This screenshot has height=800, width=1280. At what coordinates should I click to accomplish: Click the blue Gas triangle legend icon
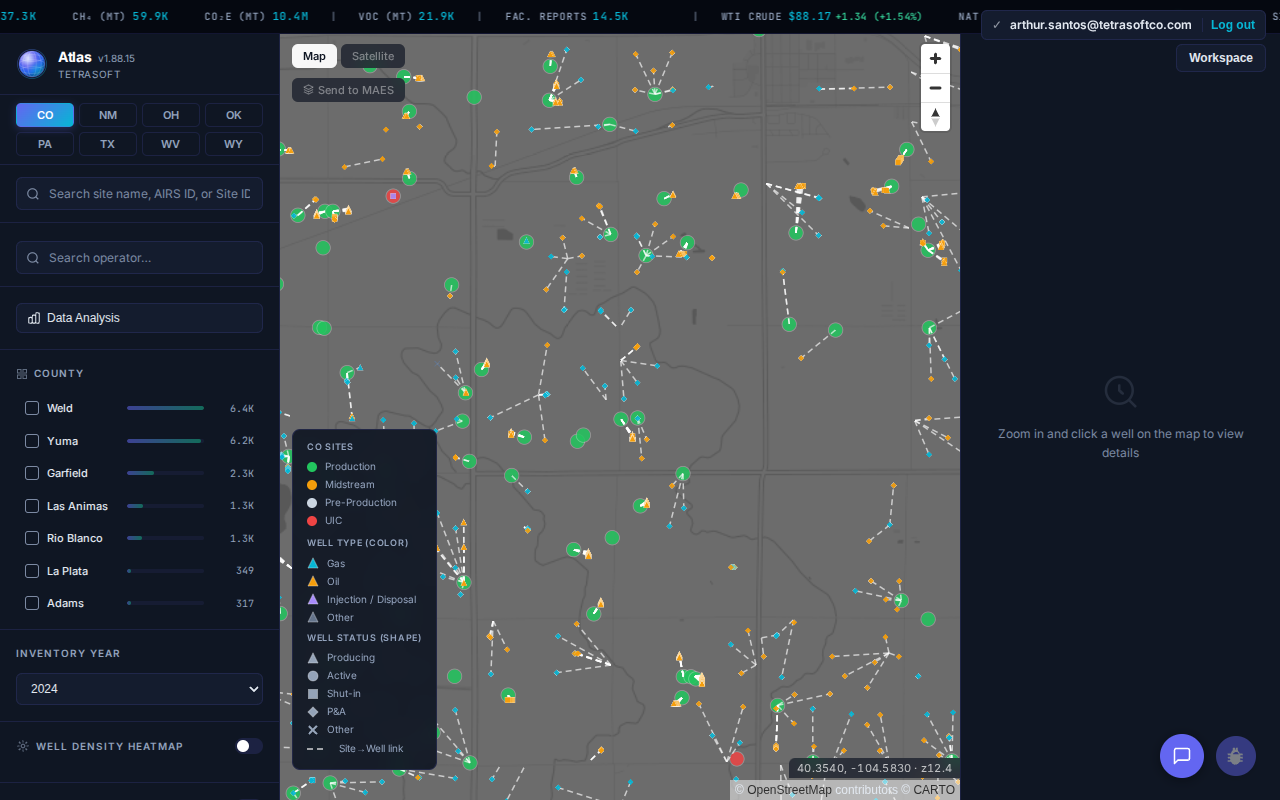tap(313, 563)
